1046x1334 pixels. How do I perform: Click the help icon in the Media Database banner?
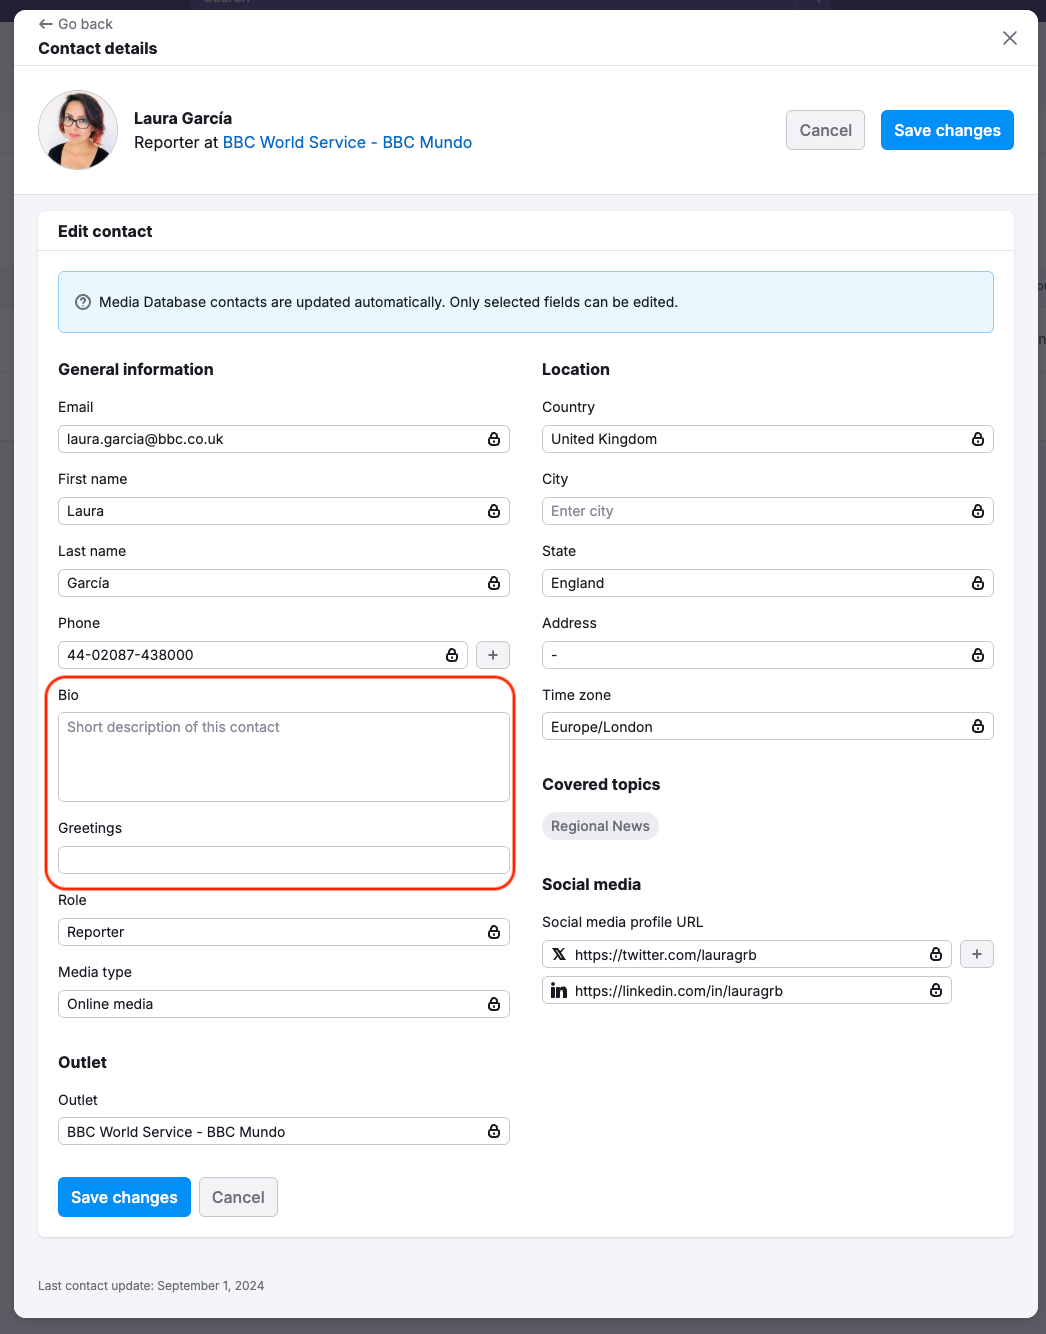tap(83, 301)
